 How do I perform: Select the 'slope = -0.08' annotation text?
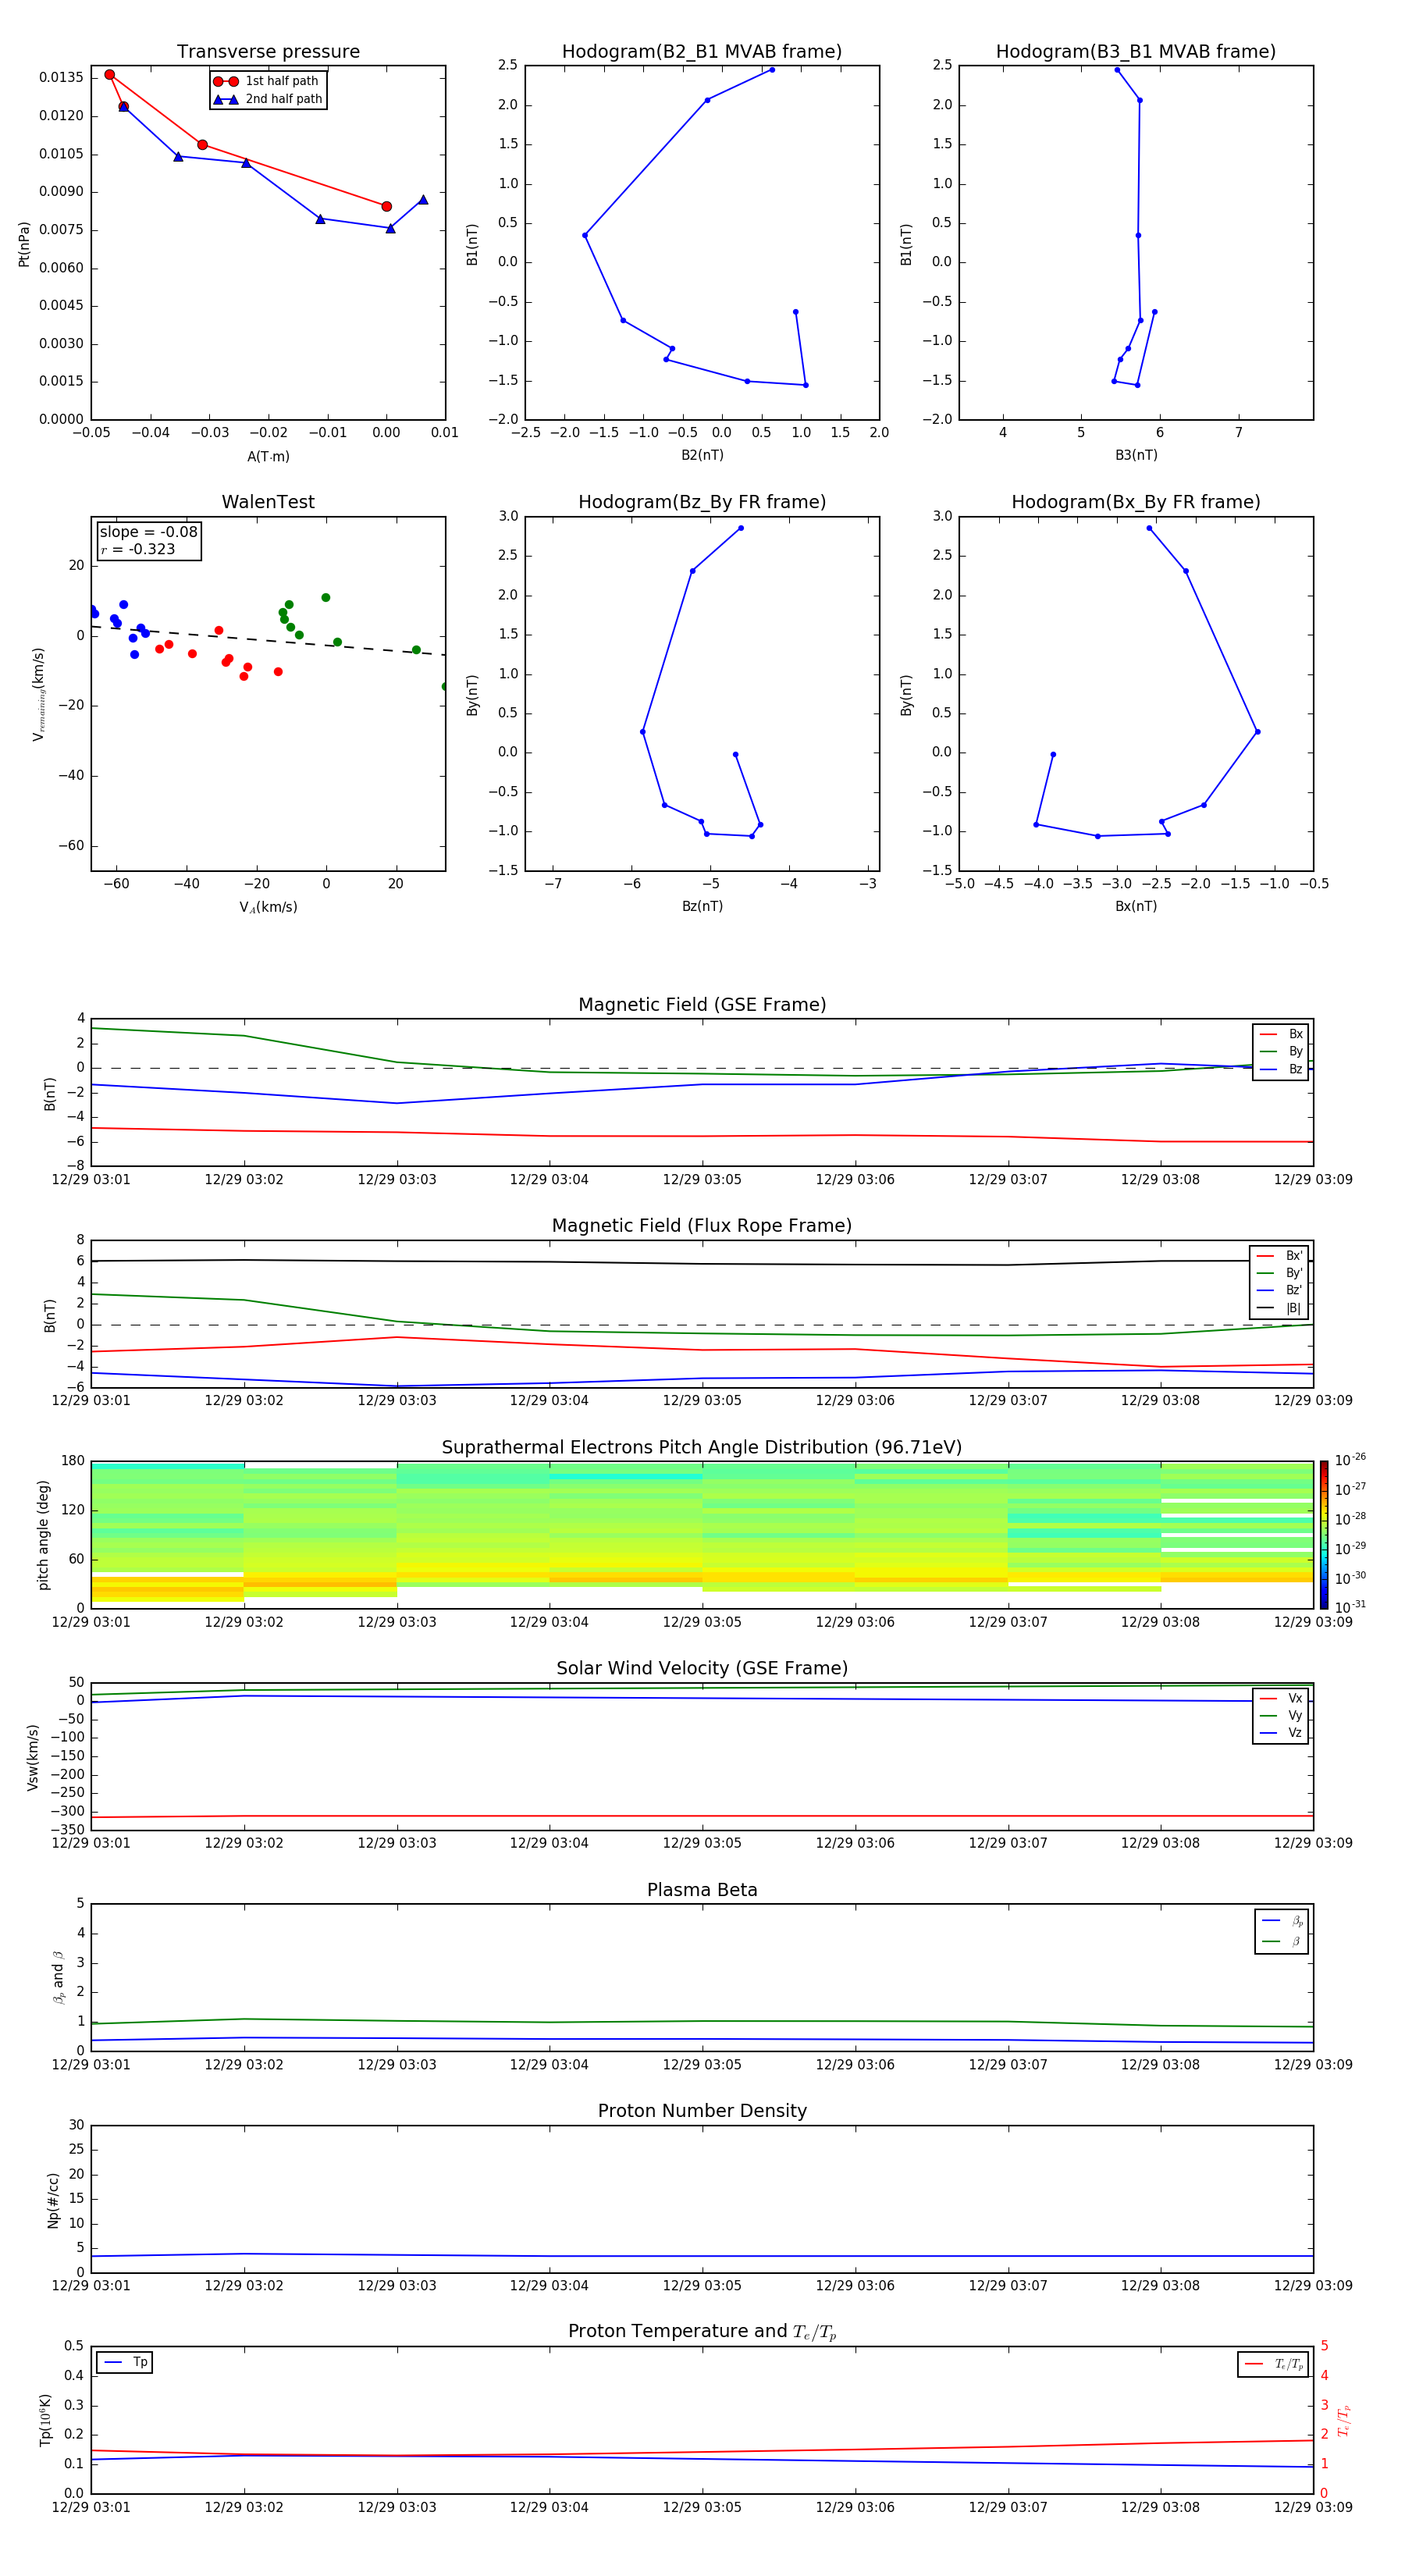(x=148, y=532)
